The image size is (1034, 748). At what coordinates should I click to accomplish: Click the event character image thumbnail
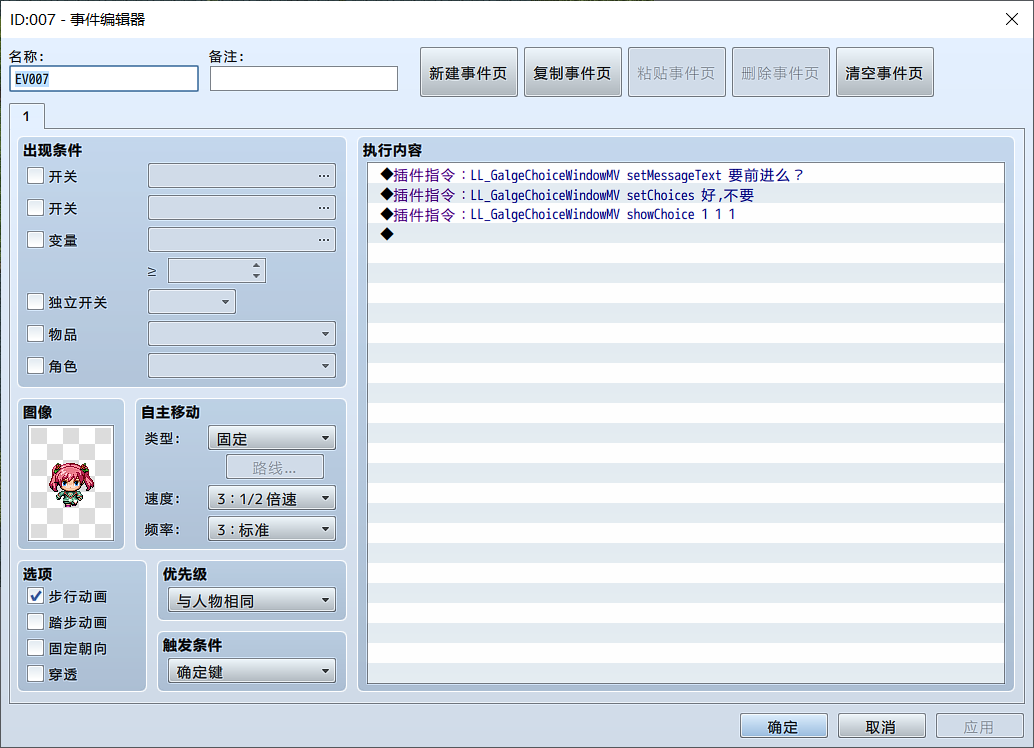pos(71,483)
